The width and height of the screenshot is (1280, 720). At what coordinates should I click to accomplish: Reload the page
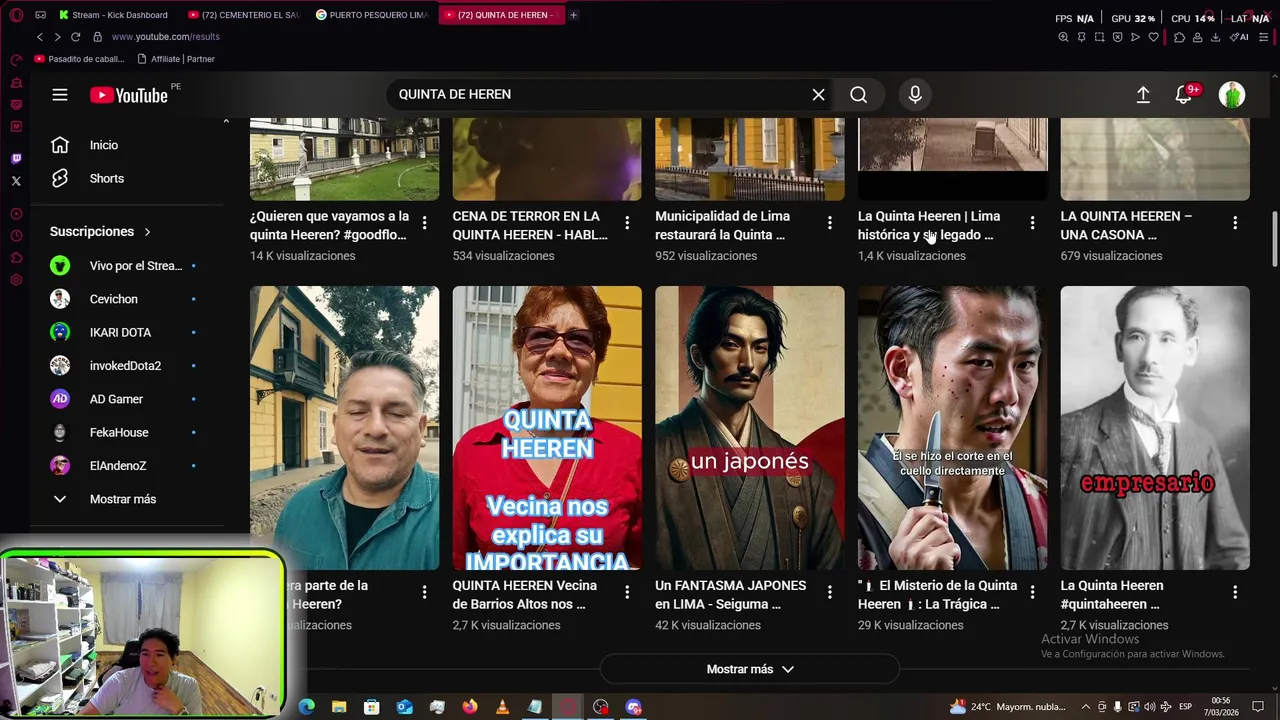(x=75, y=37)
